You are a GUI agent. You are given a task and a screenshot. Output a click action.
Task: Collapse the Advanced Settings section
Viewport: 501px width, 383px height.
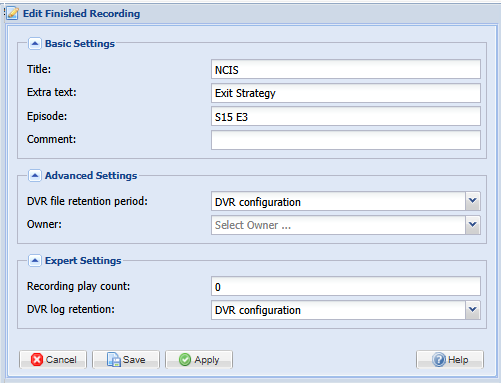(x=35, y=175)
